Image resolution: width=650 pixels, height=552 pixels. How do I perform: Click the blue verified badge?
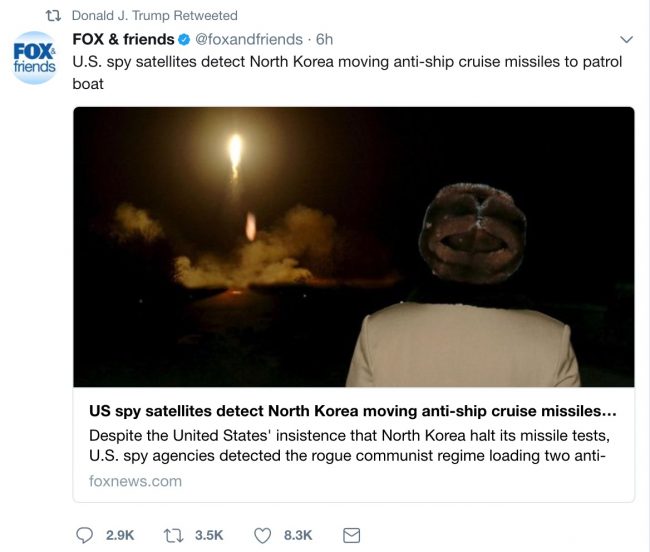pos(183,40)
